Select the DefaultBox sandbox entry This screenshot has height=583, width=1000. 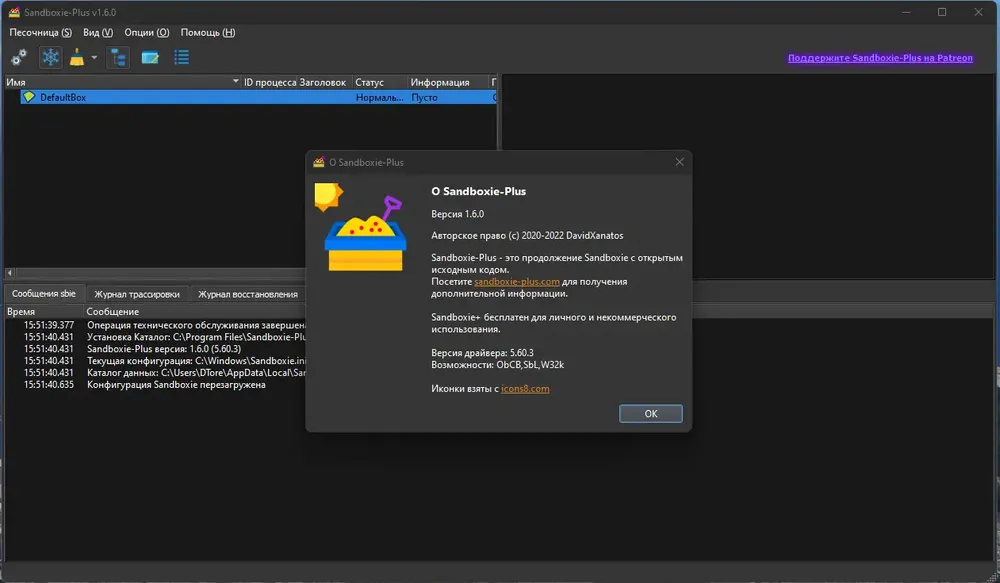pyautogui.click(x=250, y=97)
